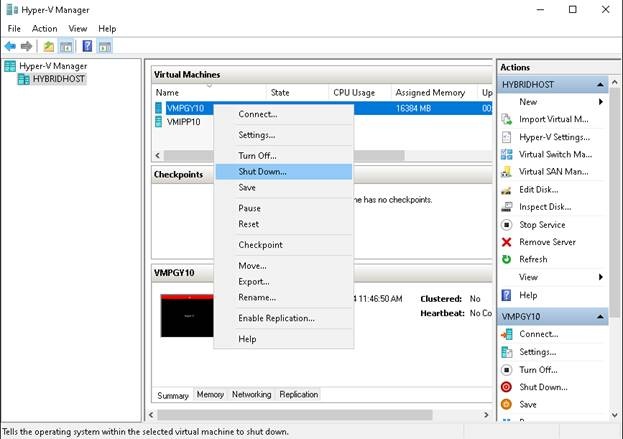The height and width of the screenshot is (439, 623).
Task: Choose Export... from context menu
Action: pyautogui.click(x=284, y=281)
